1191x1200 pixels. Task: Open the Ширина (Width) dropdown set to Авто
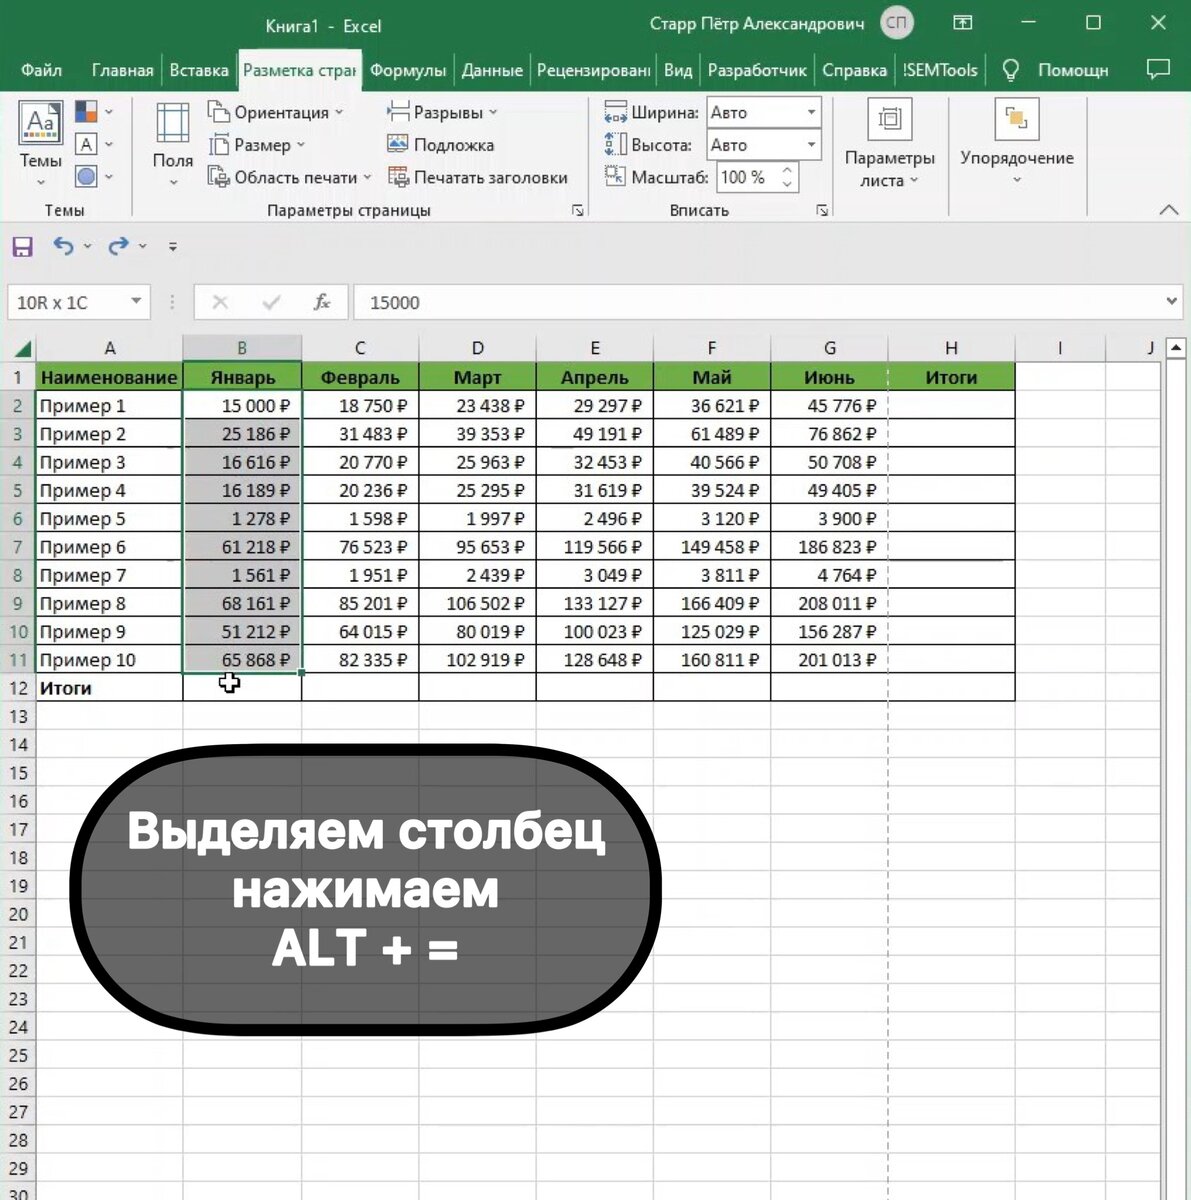812,112
